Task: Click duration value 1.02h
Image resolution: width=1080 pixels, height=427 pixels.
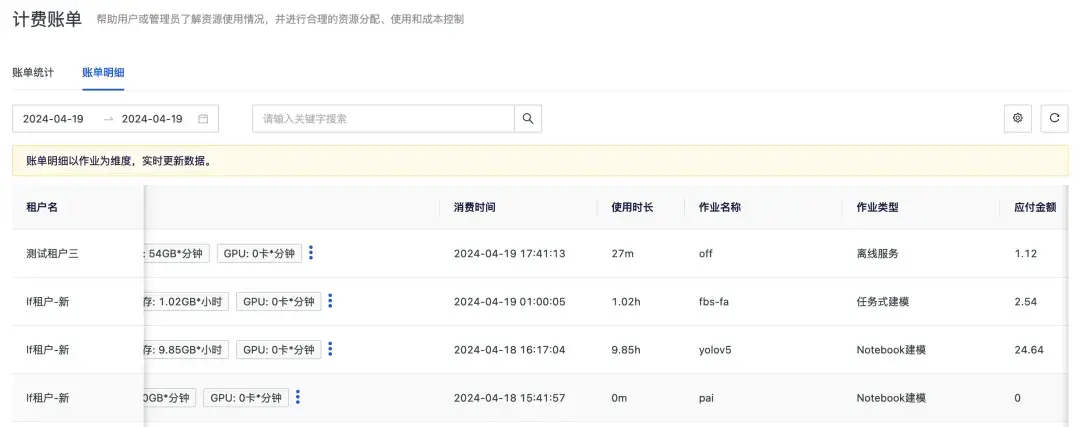Action: tap(626, 302)
